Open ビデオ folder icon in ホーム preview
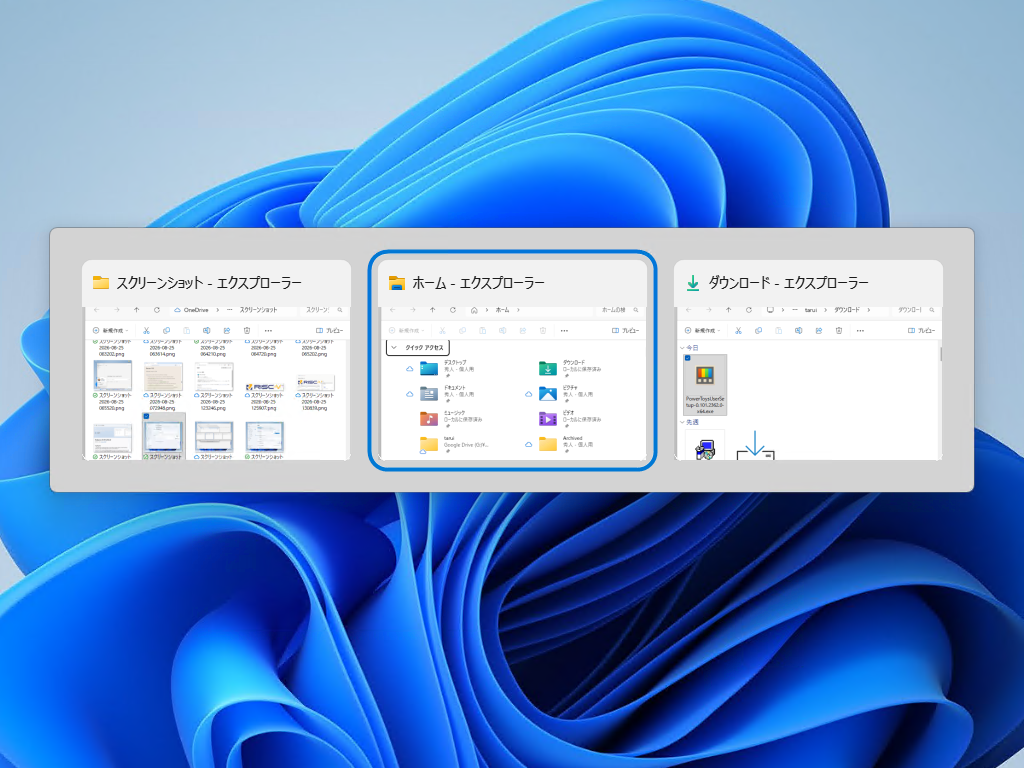The width and height of the screenshot is (1024, 768). (547, 419)
